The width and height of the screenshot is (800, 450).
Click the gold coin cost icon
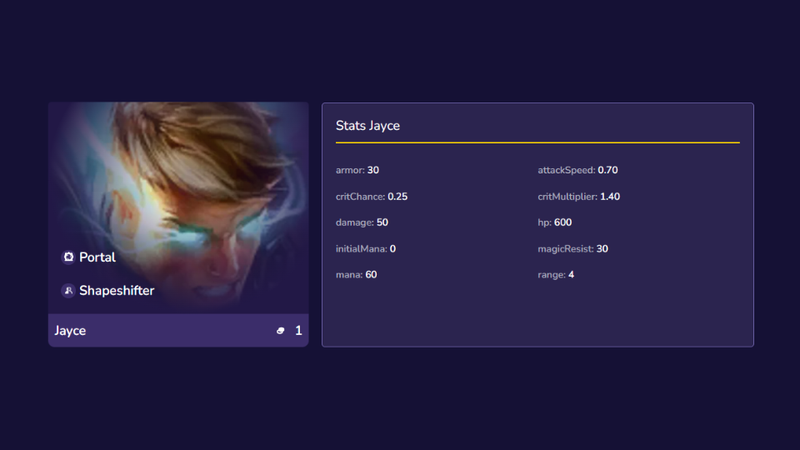point(280,331)
